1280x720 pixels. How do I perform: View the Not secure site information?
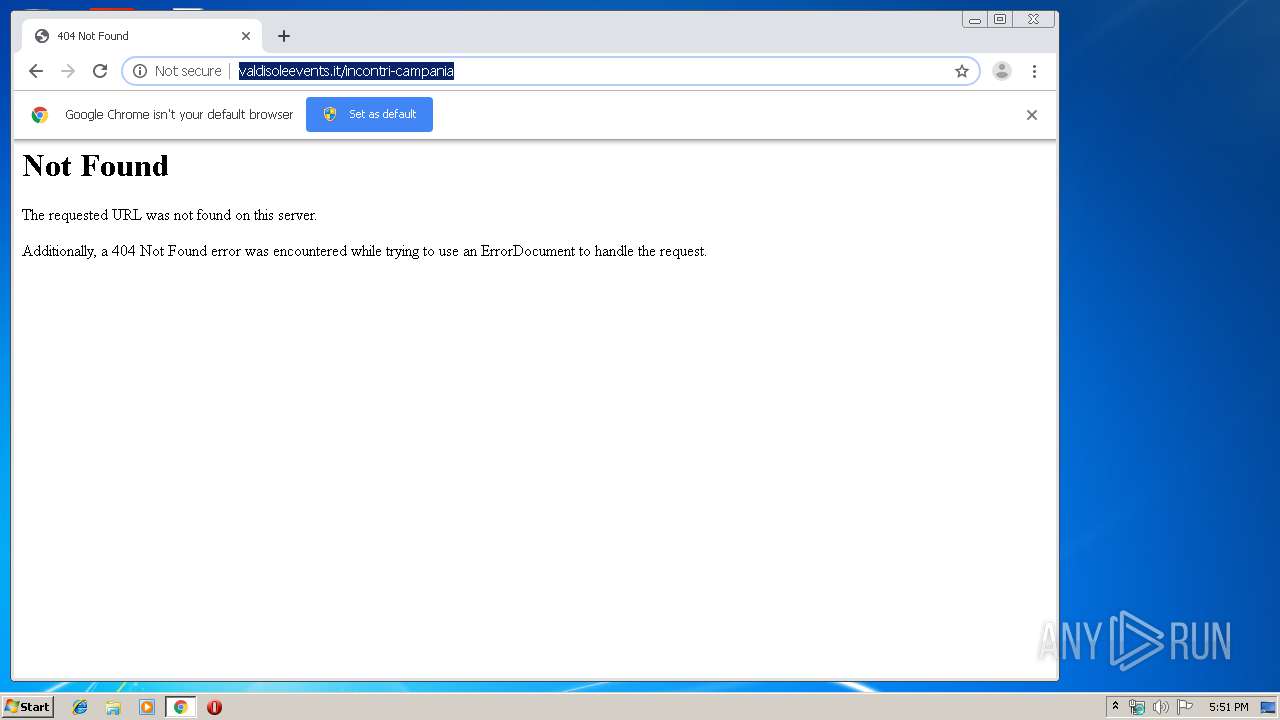[x=177, y=71]
